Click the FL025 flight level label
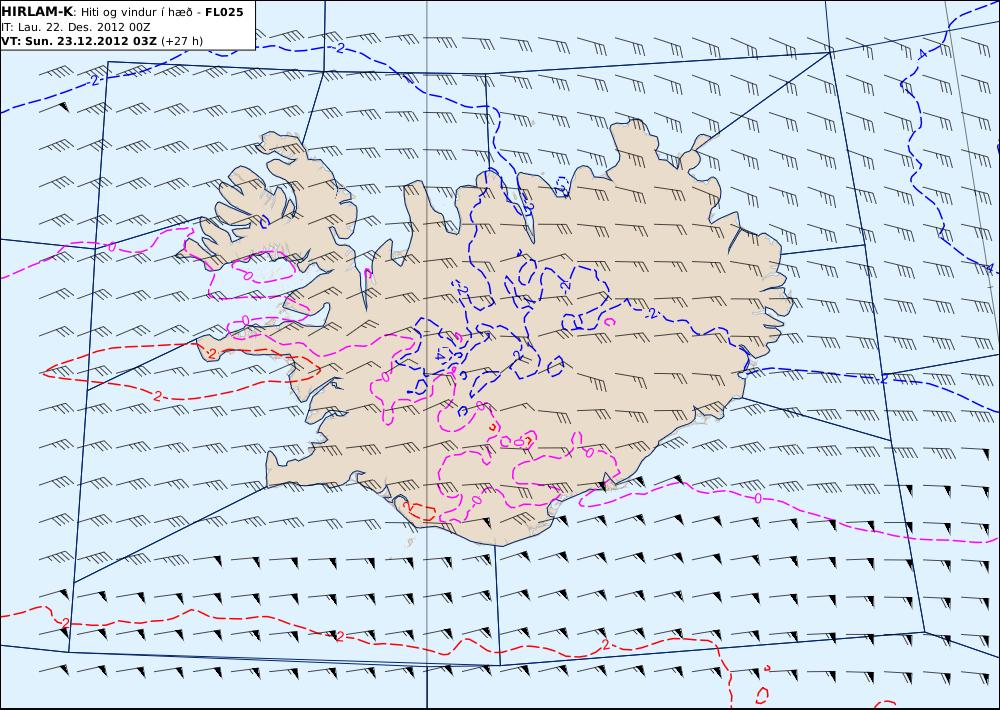1000x710 pixels. coord(224,12)
